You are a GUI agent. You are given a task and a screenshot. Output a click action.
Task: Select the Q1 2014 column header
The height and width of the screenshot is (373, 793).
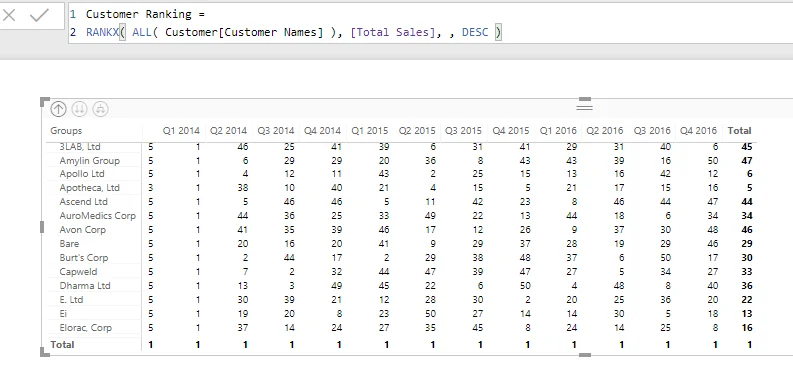(181, 131)
